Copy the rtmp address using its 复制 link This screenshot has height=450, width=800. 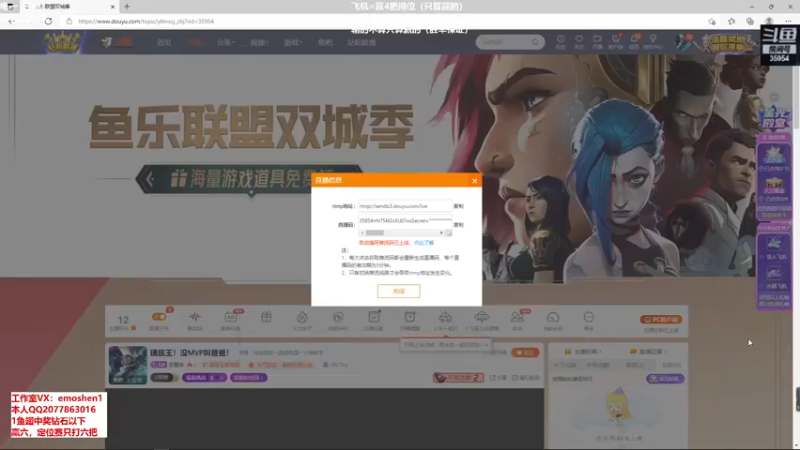pos(459,206)
